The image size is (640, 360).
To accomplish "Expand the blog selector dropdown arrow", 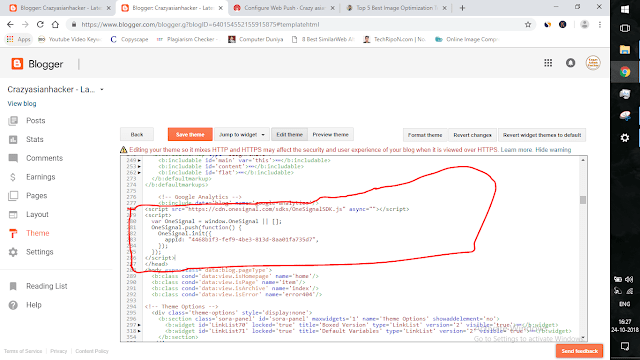I will pos(102,89).
